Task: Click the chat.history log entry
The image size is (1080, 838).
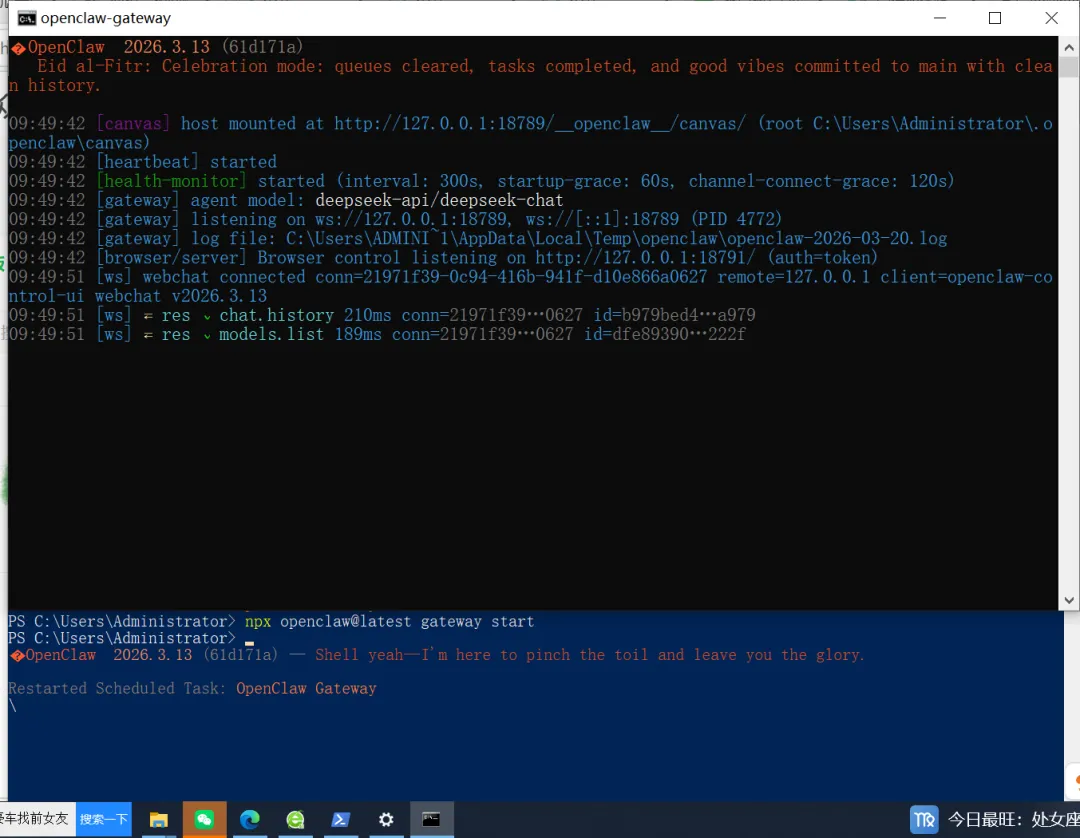Action: pos(382,315)
